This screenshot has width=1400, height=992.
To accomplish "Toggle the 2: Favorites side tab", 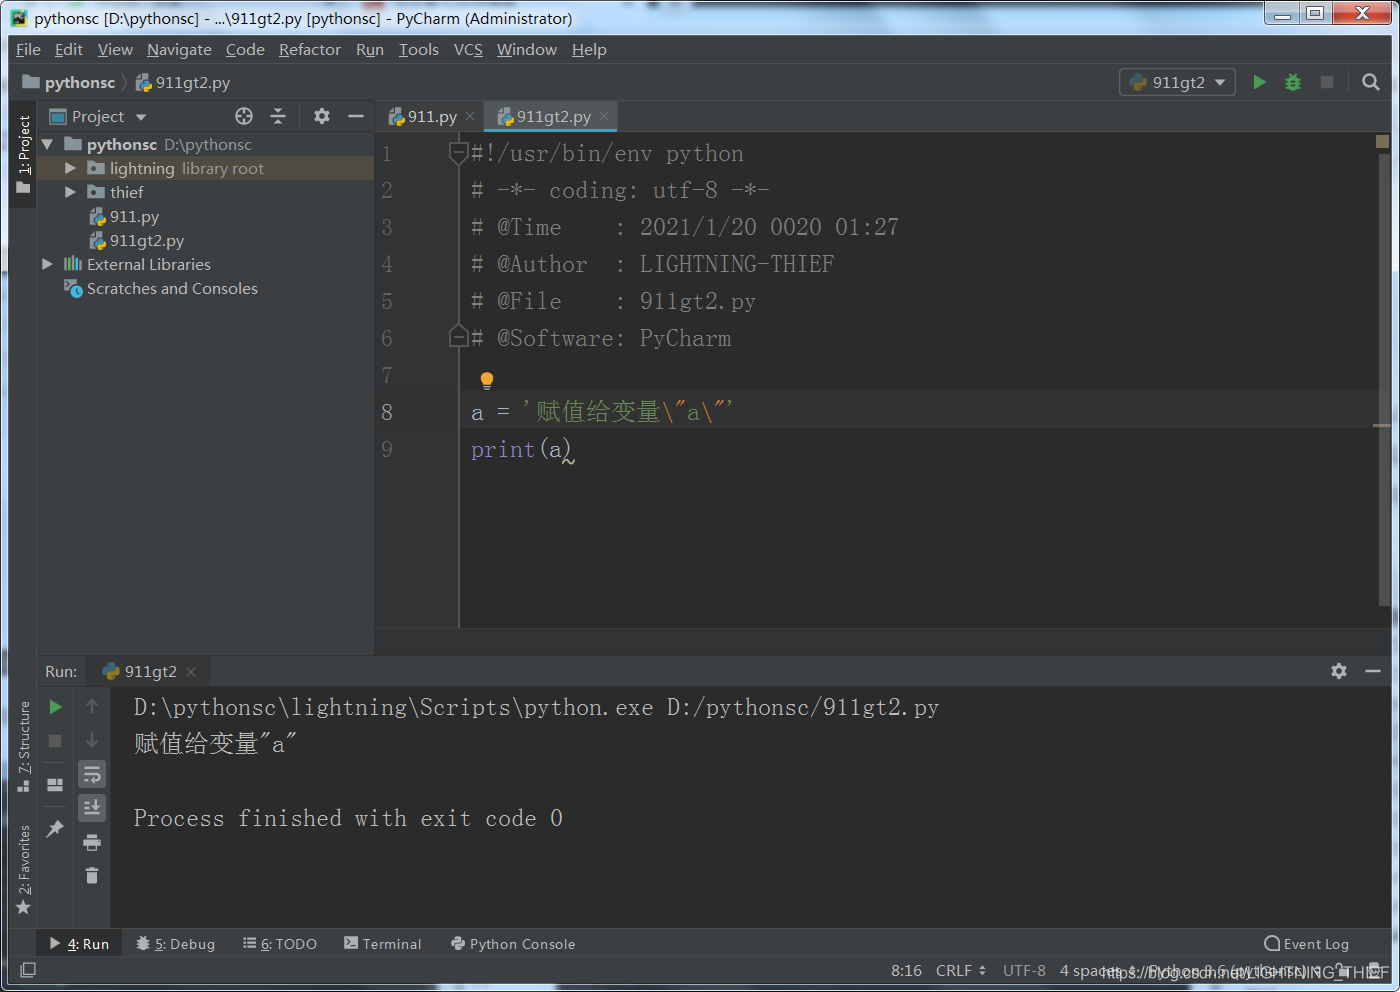I will coord(24,870).
